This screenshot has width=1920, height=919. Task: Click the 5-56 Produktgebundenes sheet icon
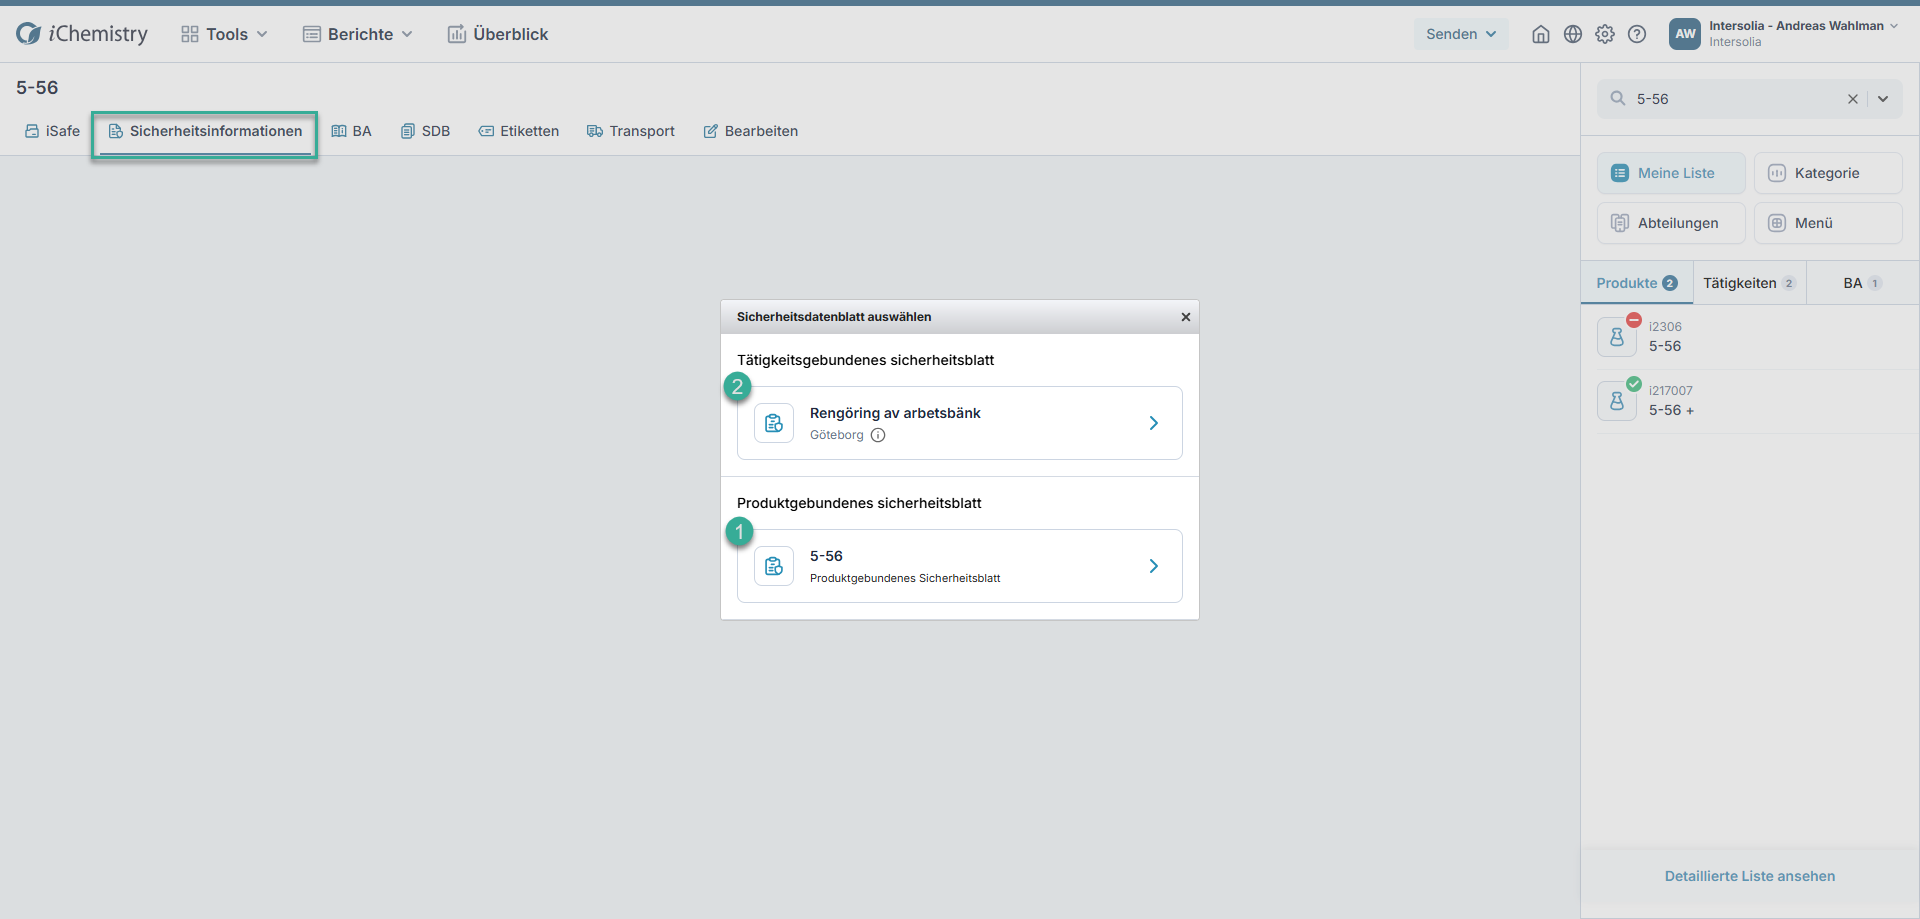(774, 566)
